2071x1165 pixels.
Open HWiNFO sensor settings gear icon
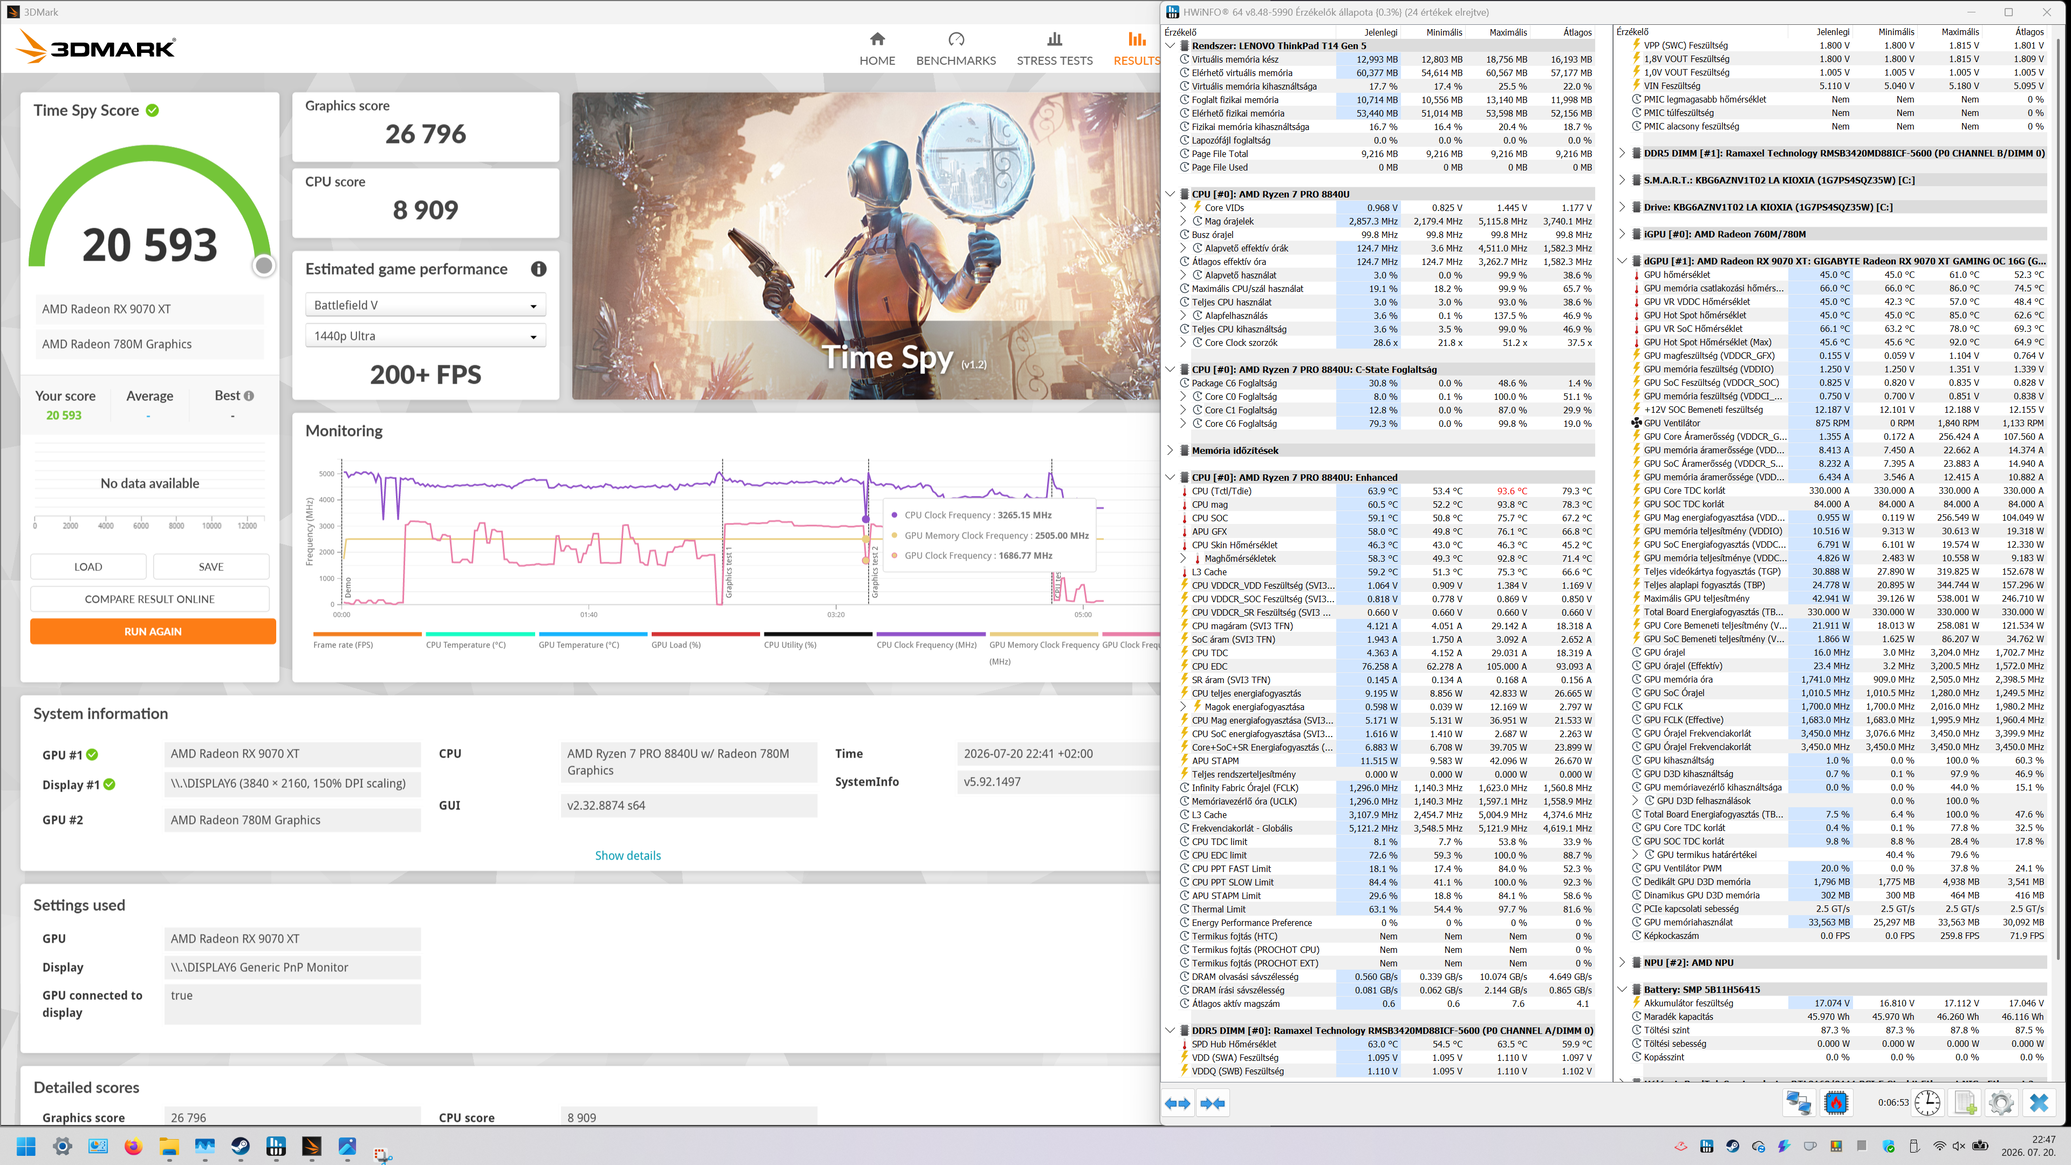click(2001, 1102)
